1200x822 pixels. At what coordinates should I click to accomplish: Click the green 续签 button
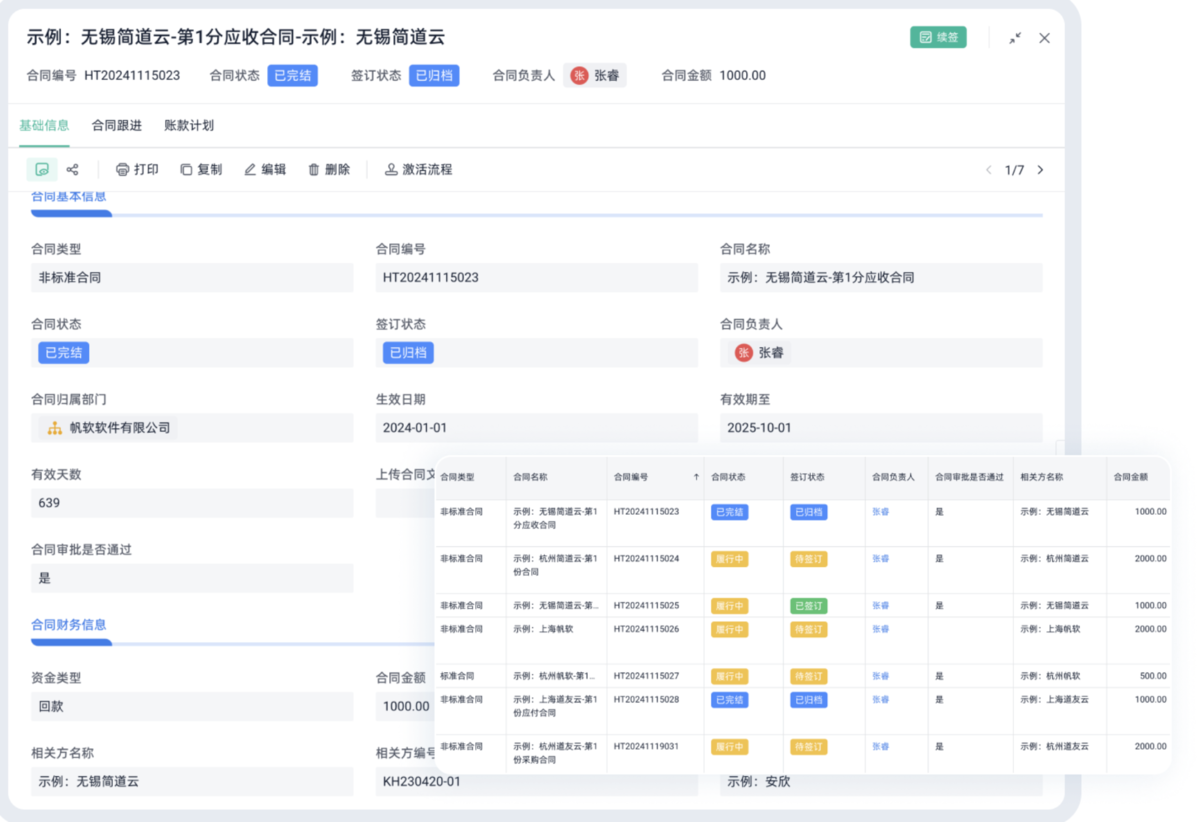pos(938,37)
